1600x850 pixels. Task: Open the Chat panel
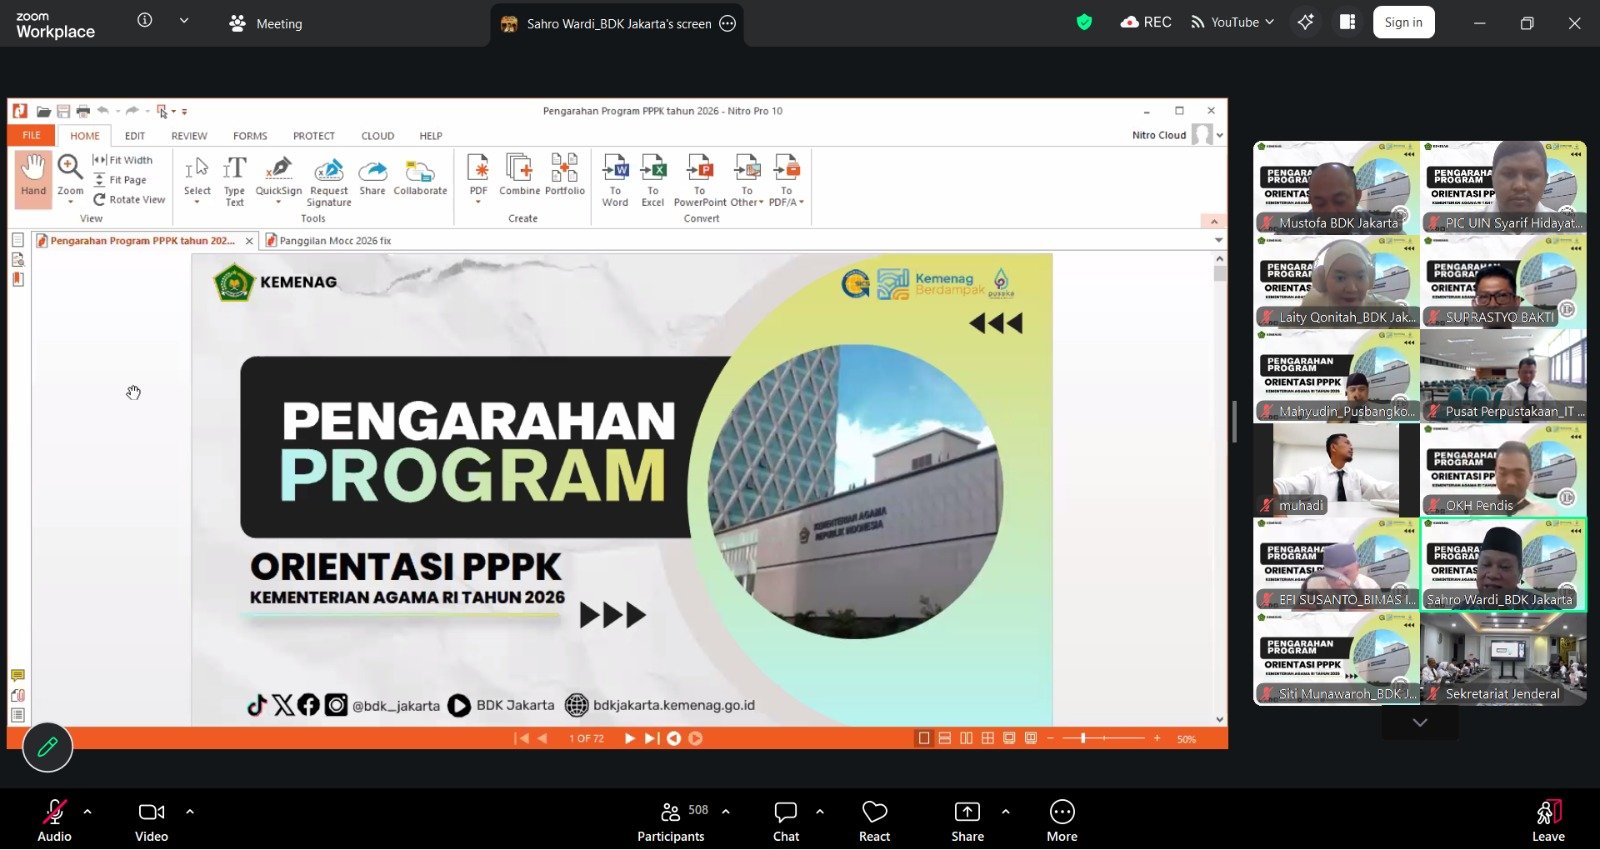pyautogui.click(x=786, y=820)
